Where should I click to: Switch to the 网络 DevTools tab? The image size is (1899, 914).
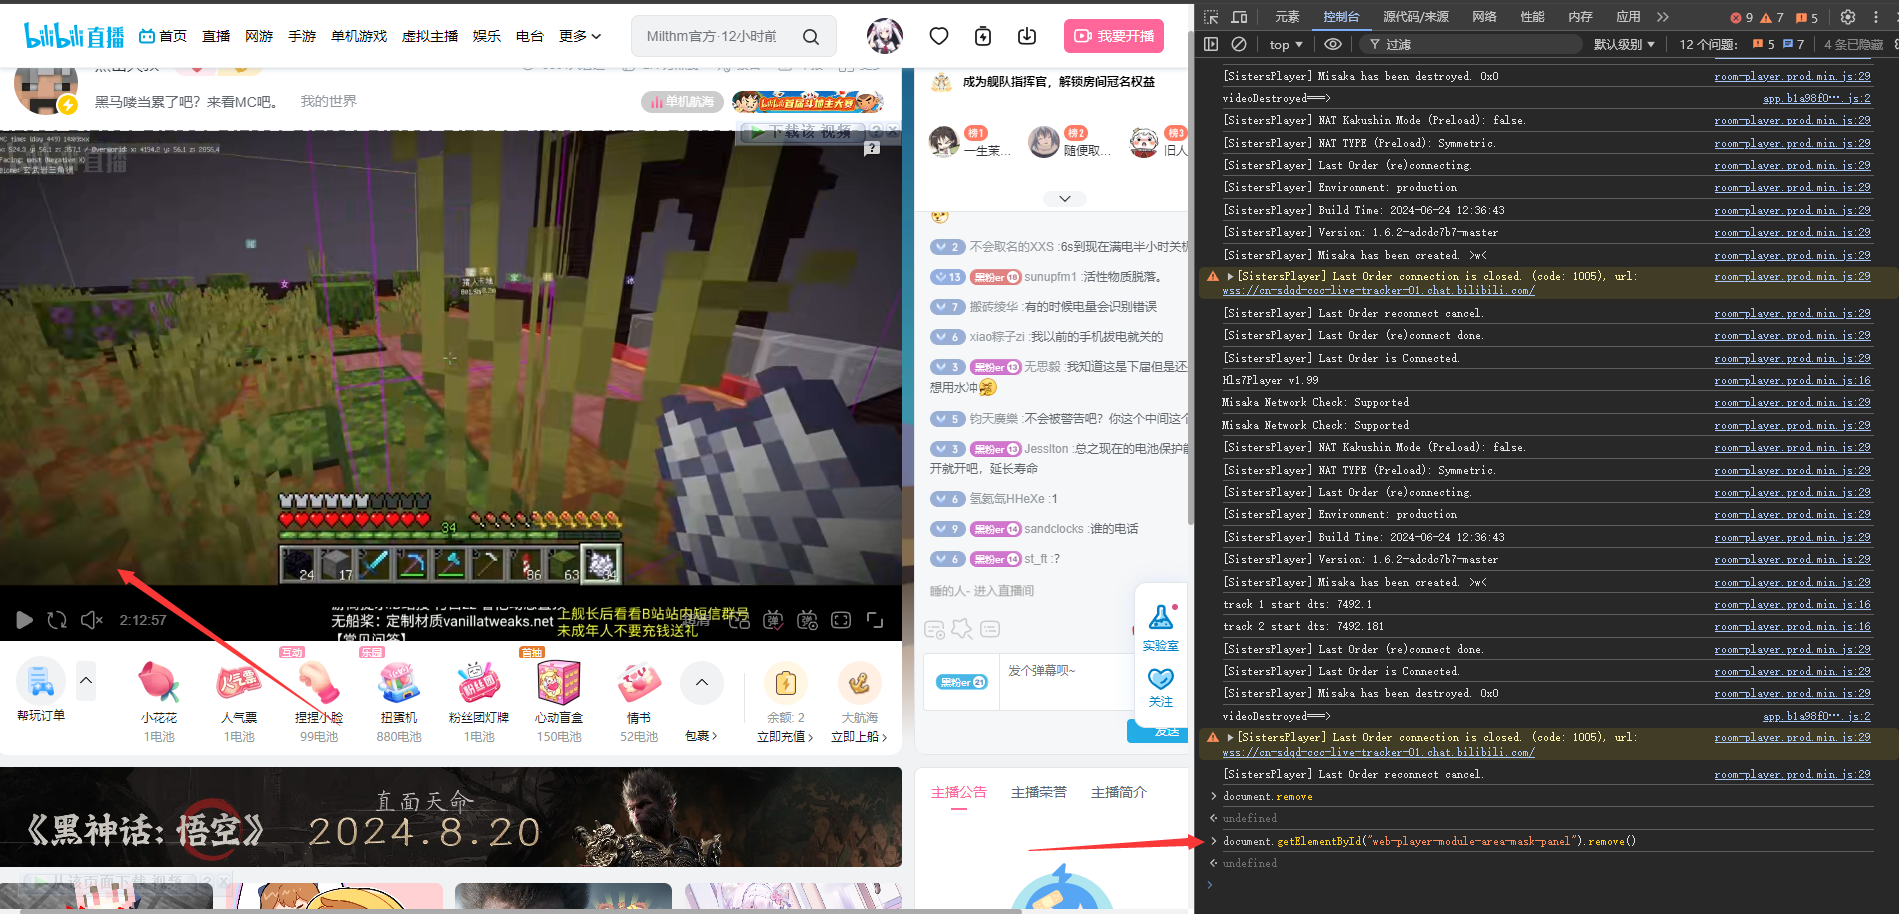[x=1484, y=17]
